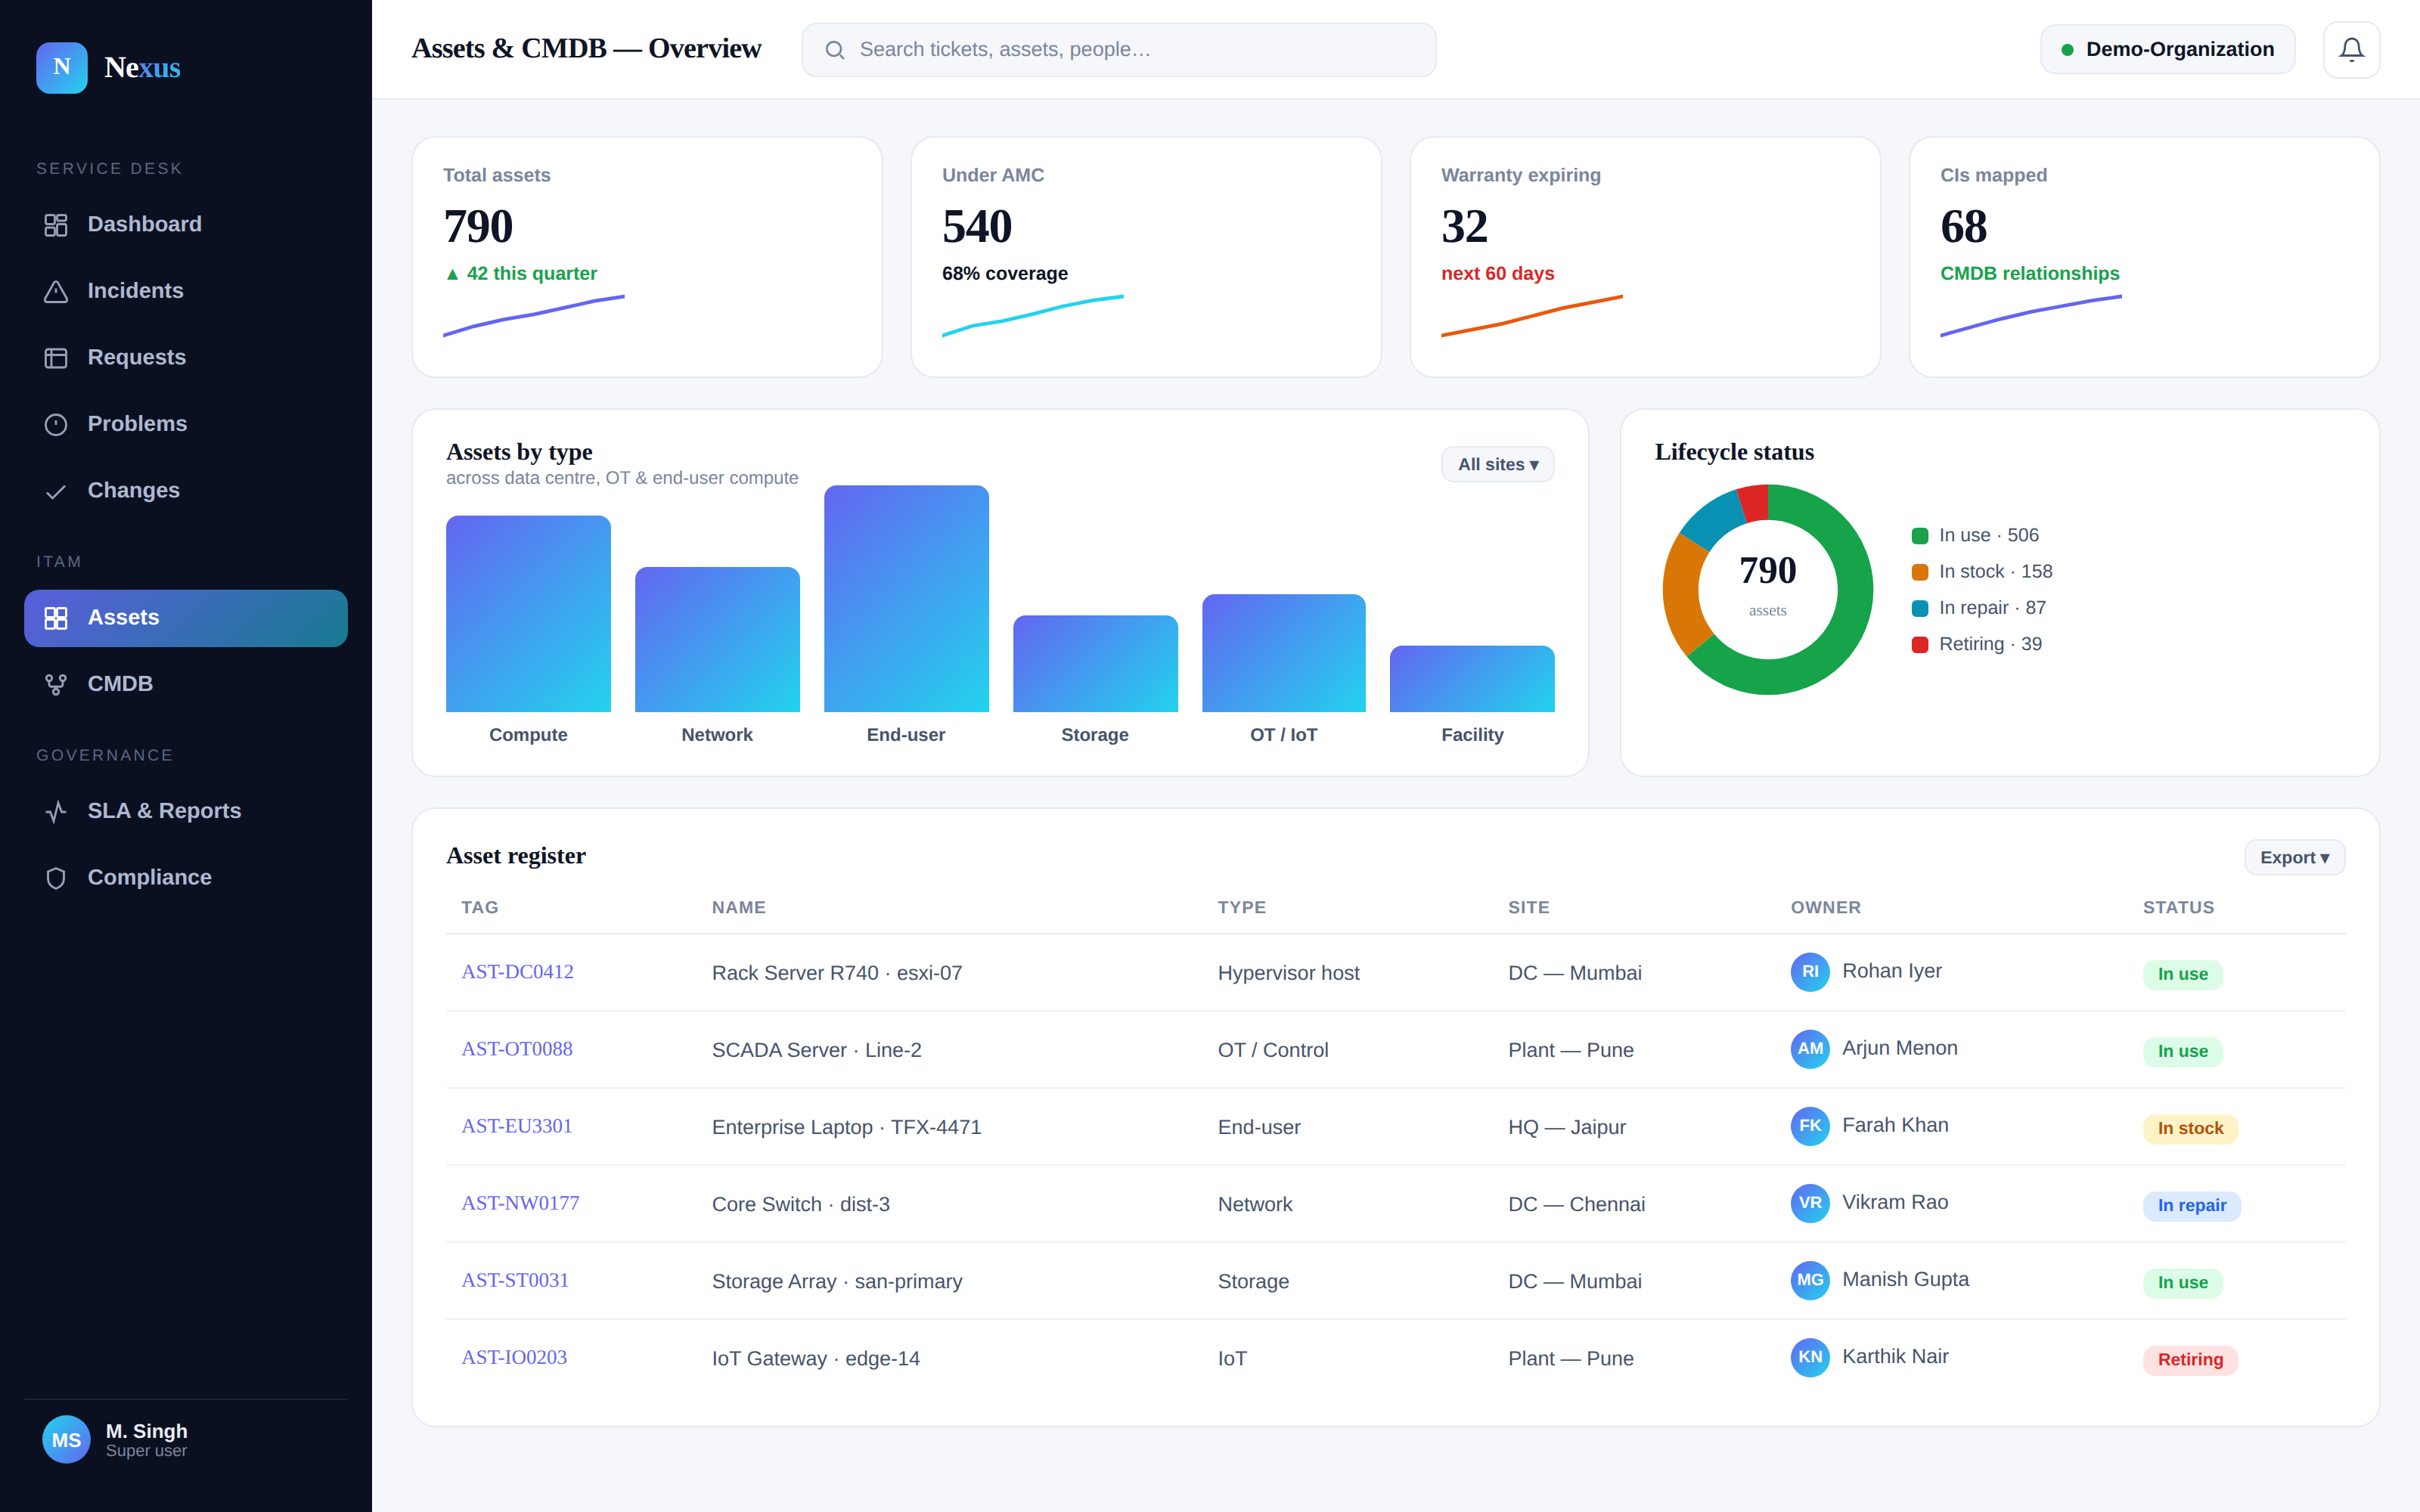This screenshot has height=1512, width=2420.
Task: Click the Storage bar in chart
Action: pos(1095,663)
